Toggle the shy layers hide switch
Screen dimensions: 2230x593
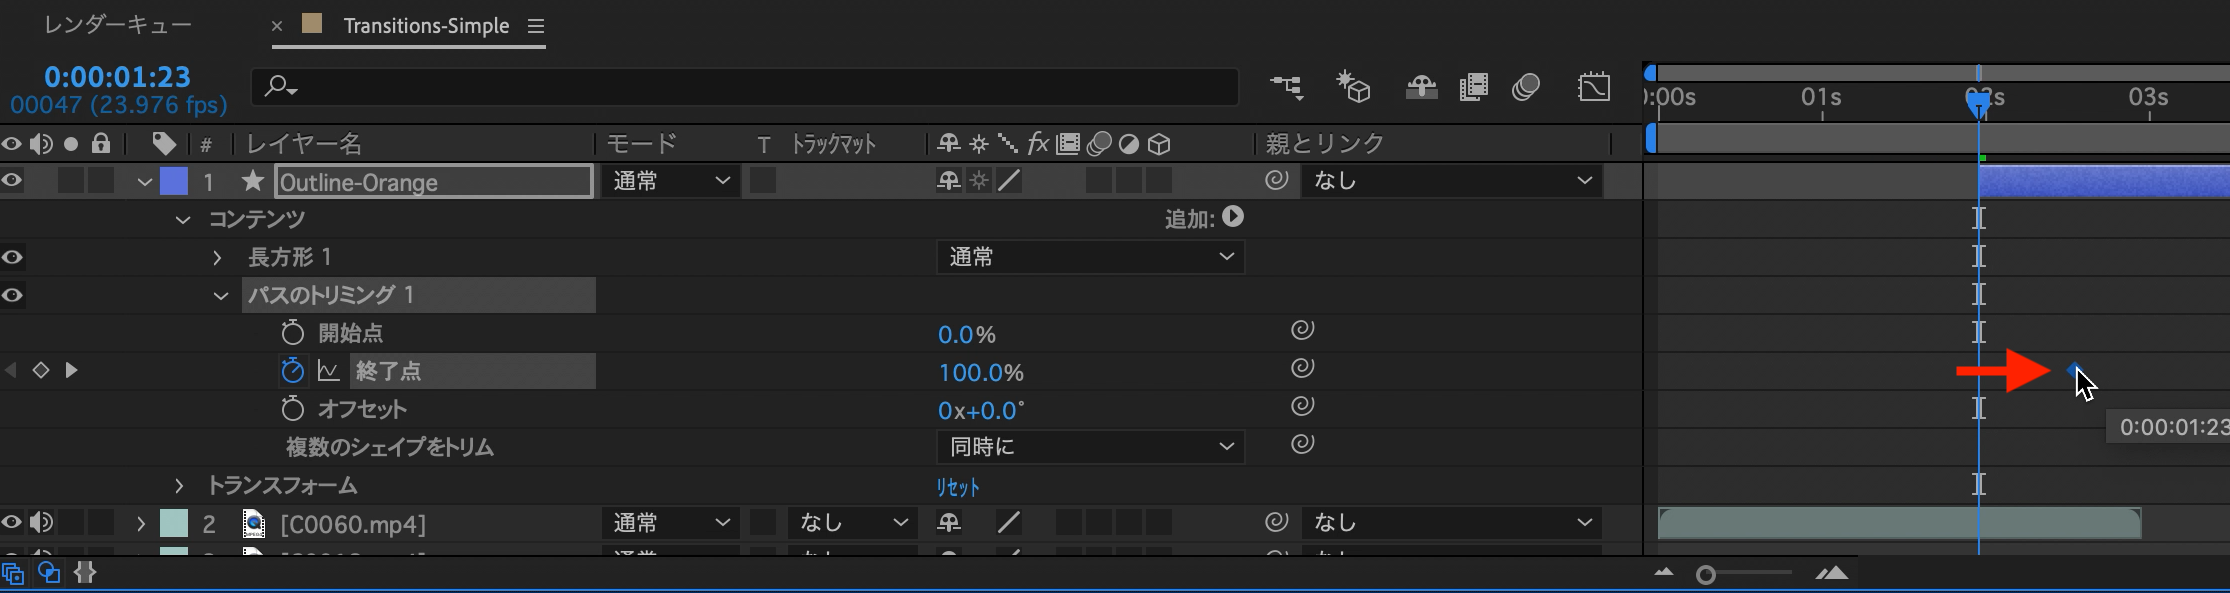[x=1421, y=88]
